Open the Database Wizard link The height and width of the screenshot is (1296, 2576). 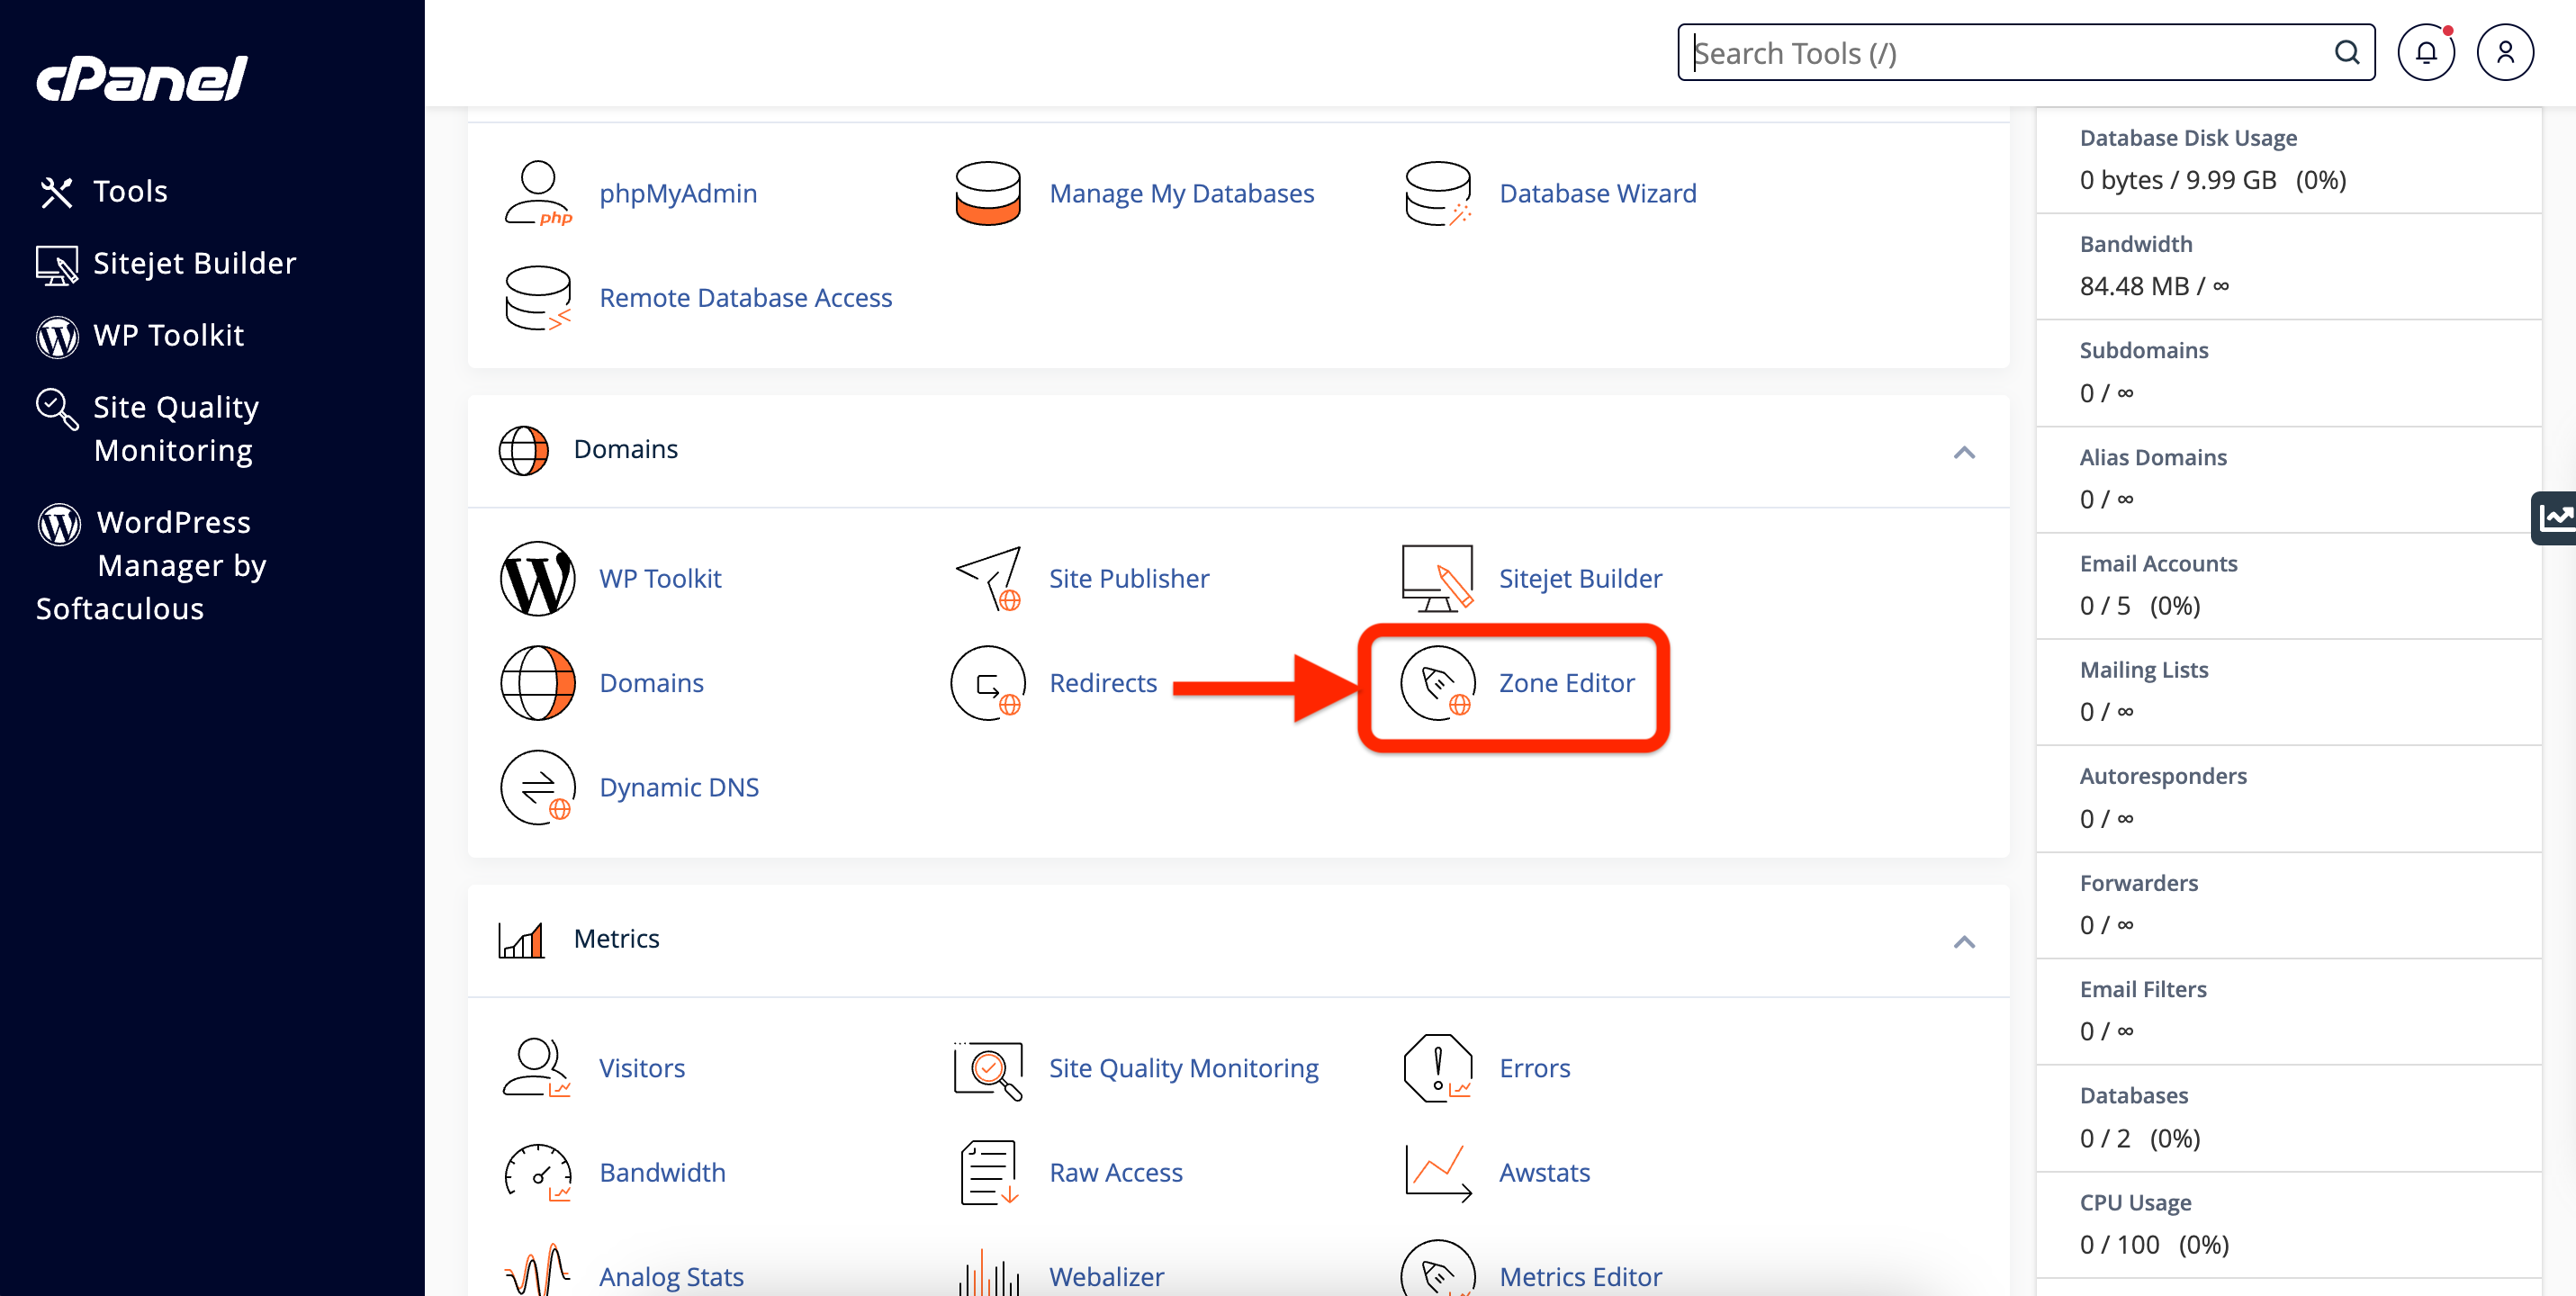(1597, 193)
